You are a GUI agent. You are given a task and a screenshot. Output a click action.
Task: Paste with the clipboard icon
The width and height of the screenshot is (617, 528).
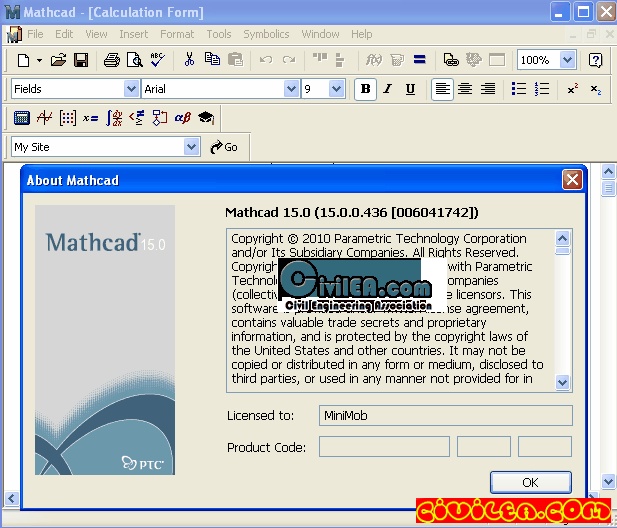coord(235,59)
